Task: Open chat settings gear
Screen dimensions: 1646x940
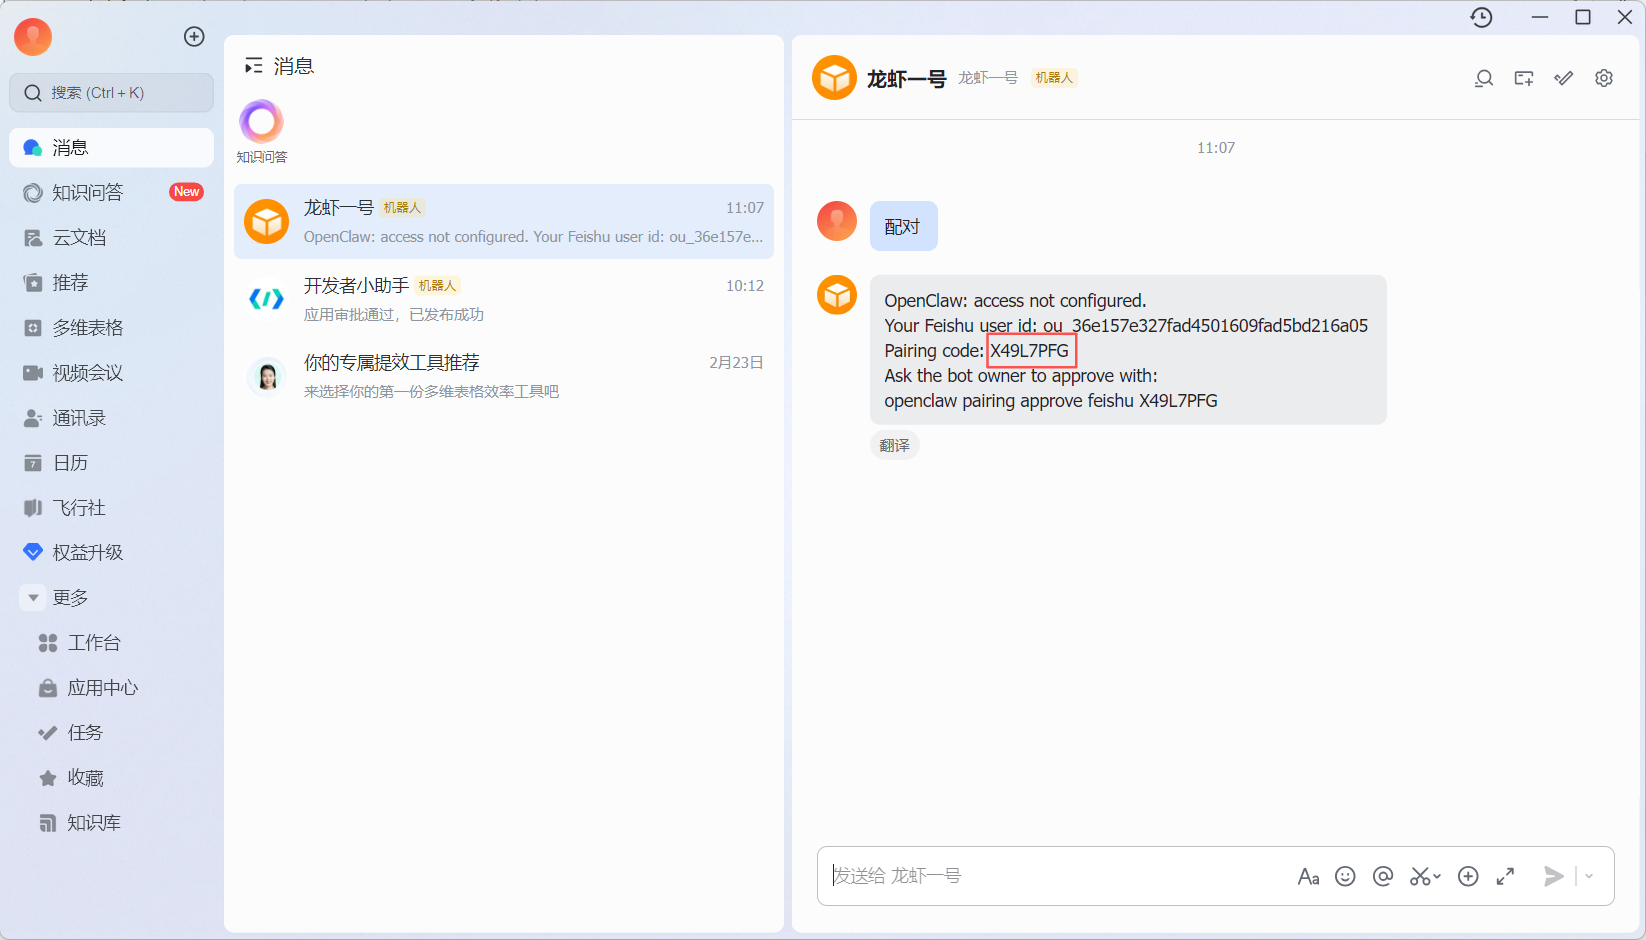Action: pyautogui.click(x=1604, y=78)
